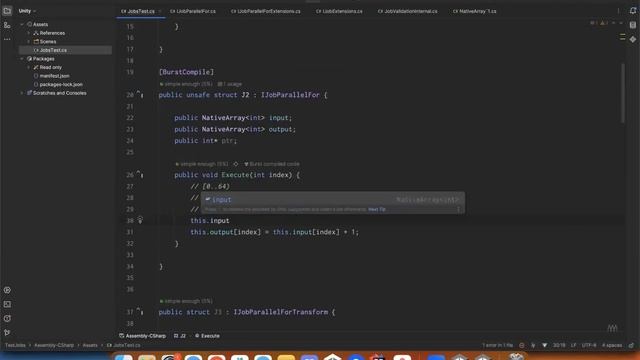640x360 pixels.
Task: Click the gutter marker on line 37
Action: coord(140,311)
